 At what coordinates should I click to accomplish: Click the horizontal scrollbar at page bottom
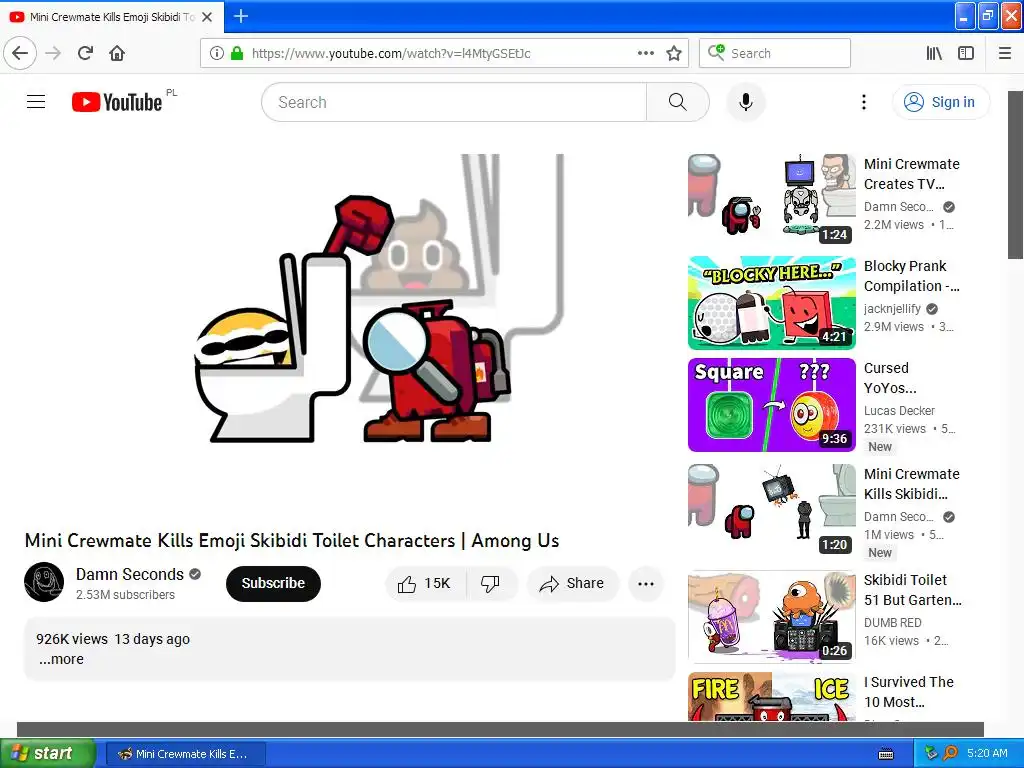point(500,729)
